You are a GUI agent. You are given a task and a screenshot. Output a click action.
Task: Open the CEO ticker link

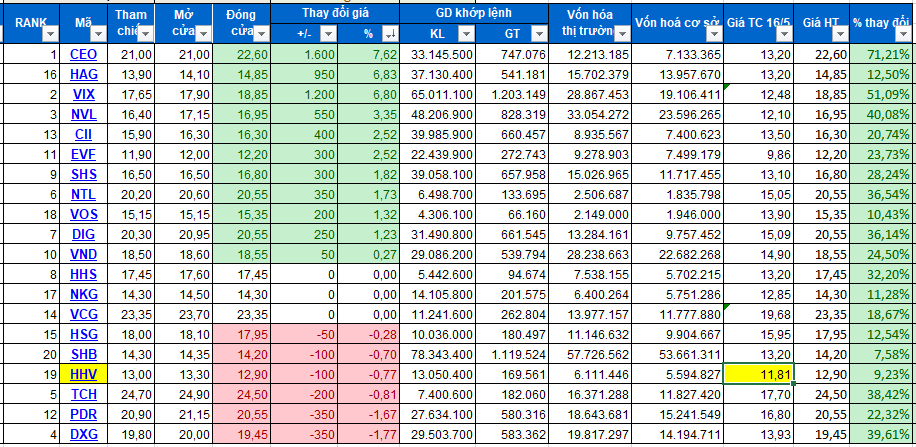84,55
